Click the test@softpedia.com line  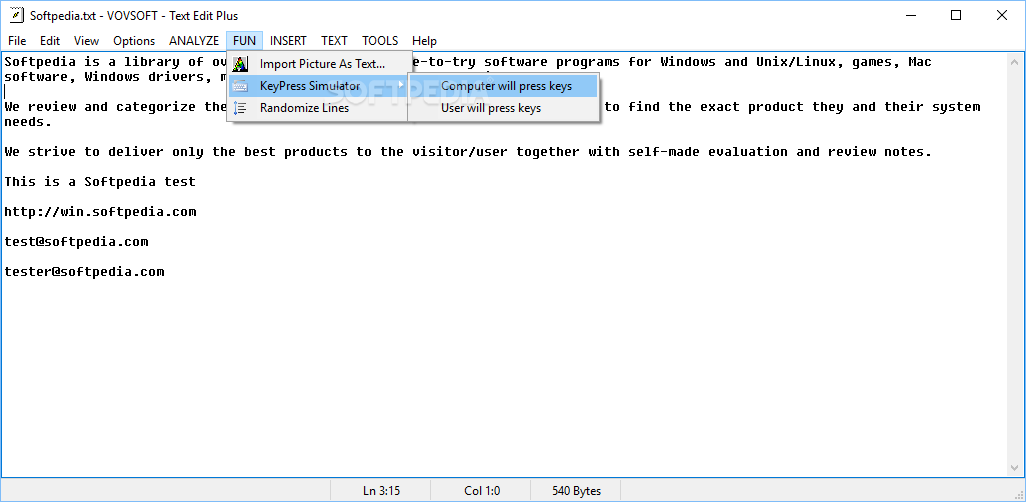click(77, 242)
